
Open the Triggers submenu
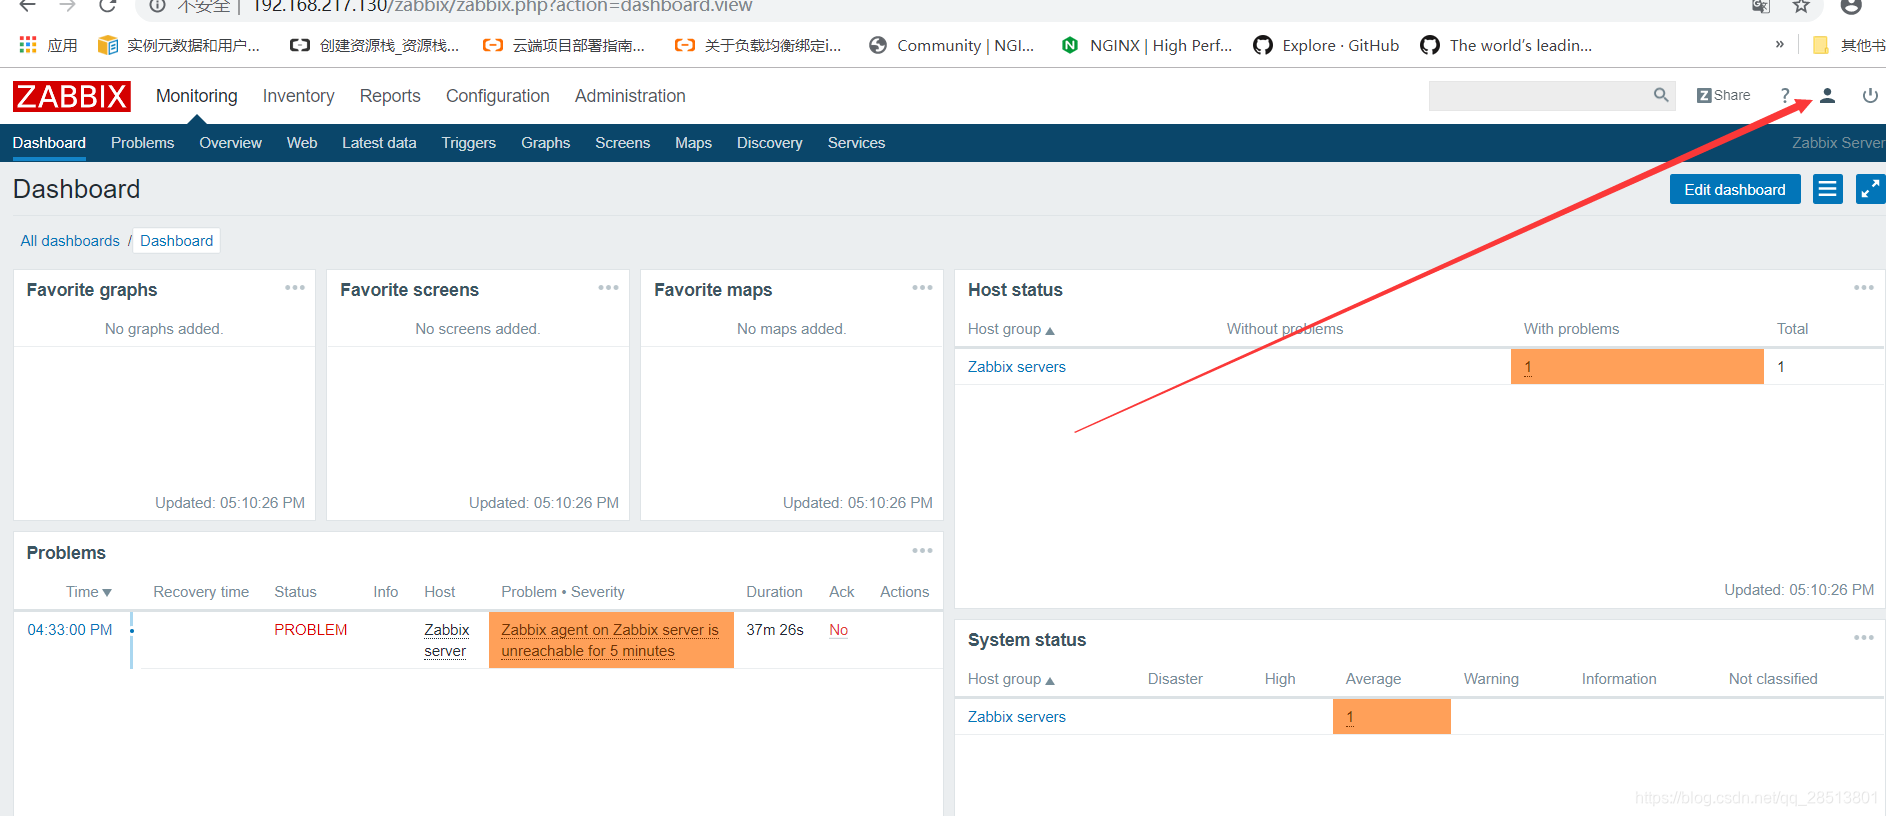[469, 143]
